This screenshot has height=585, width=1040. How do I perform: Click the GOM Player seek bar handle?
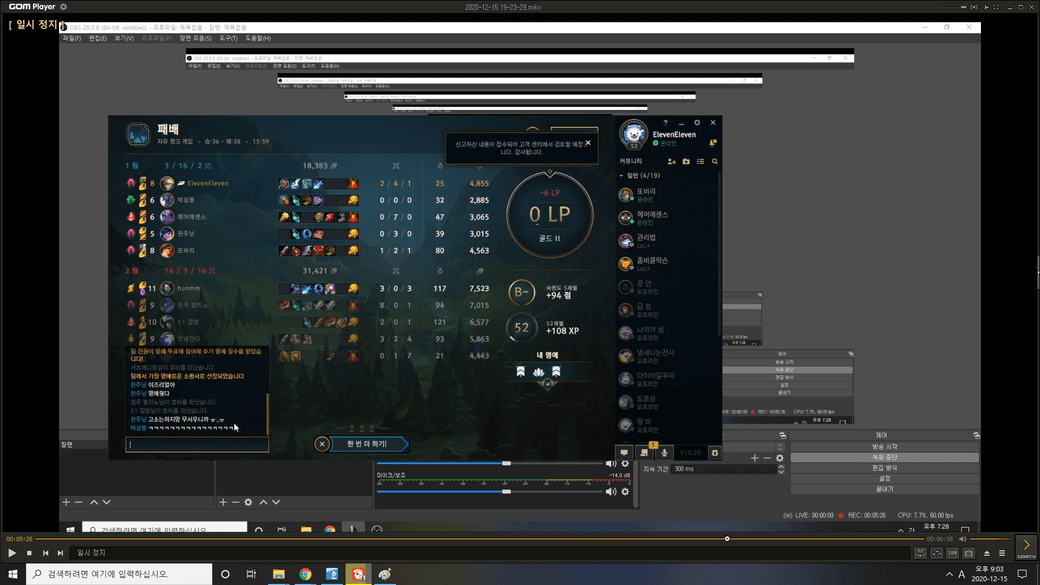[727, 539]
